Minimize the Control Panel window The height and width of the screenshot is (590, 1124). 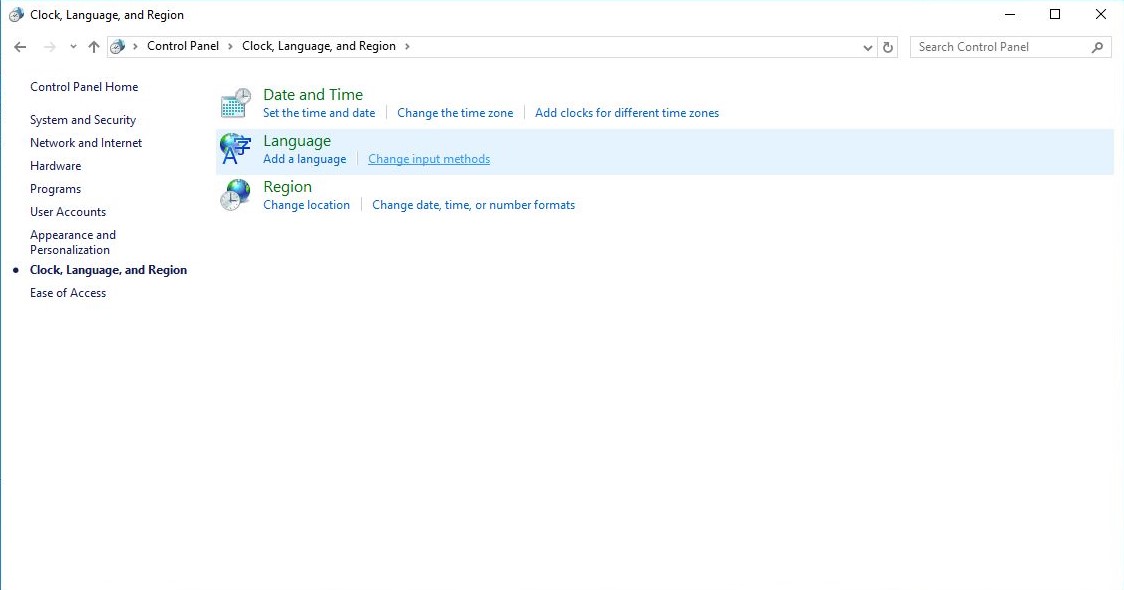tap(1009, 14)
